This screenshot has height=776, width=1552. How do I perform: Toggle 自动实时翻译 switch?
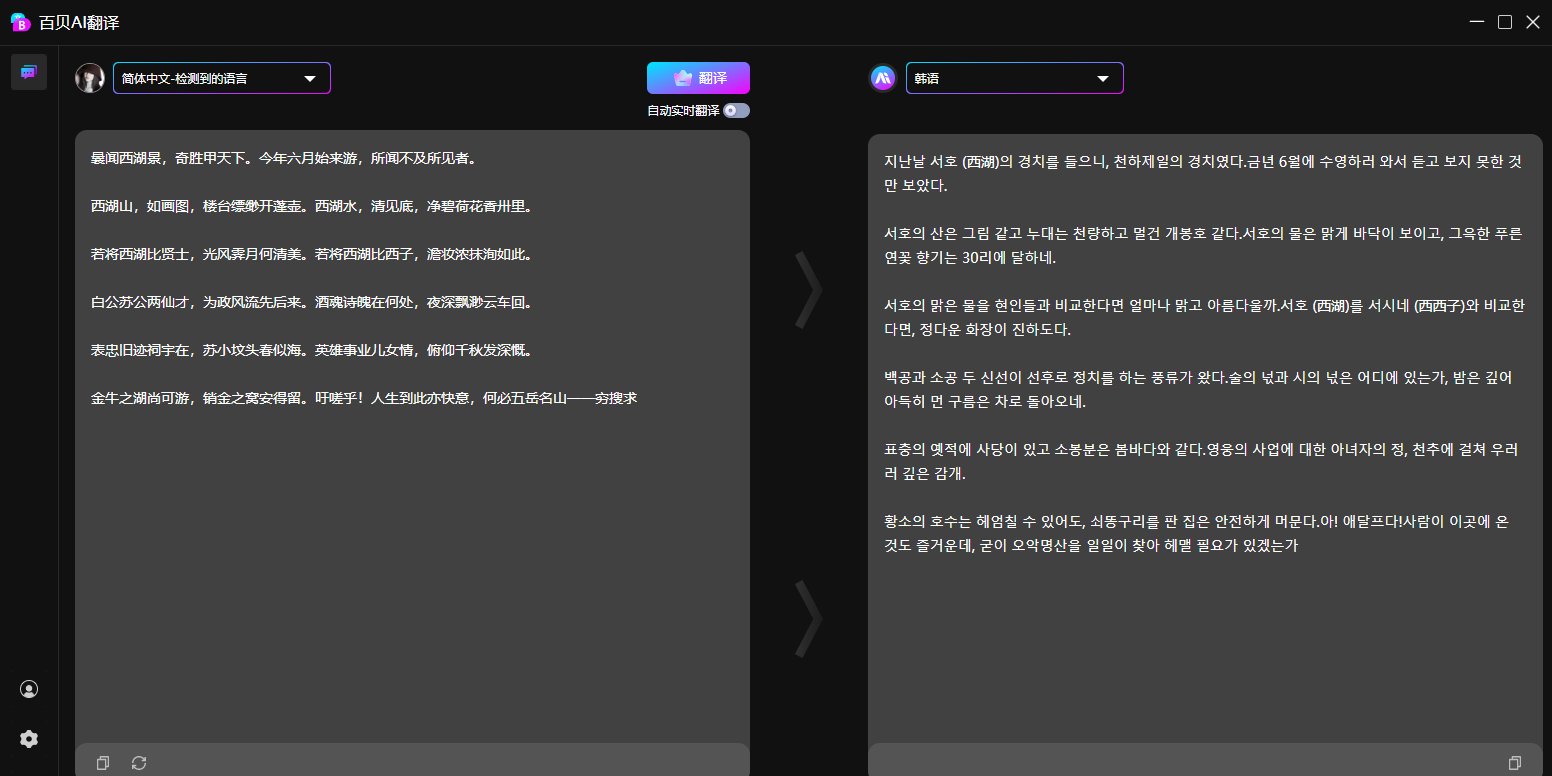click(736, 111)
